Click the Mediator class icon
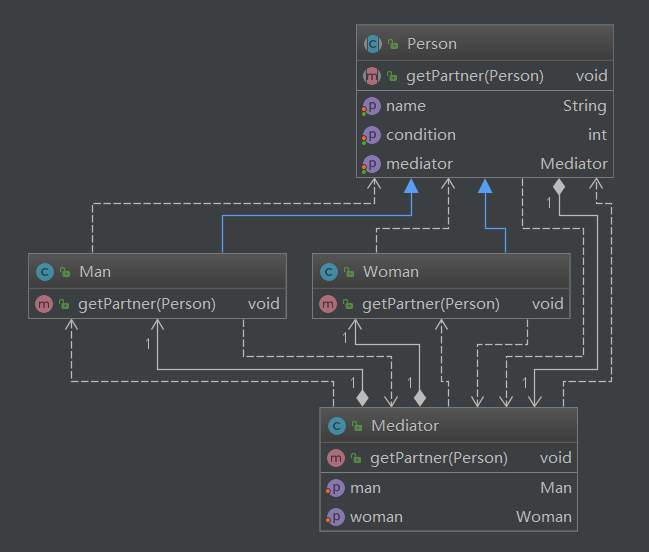 tap(336, 426)
